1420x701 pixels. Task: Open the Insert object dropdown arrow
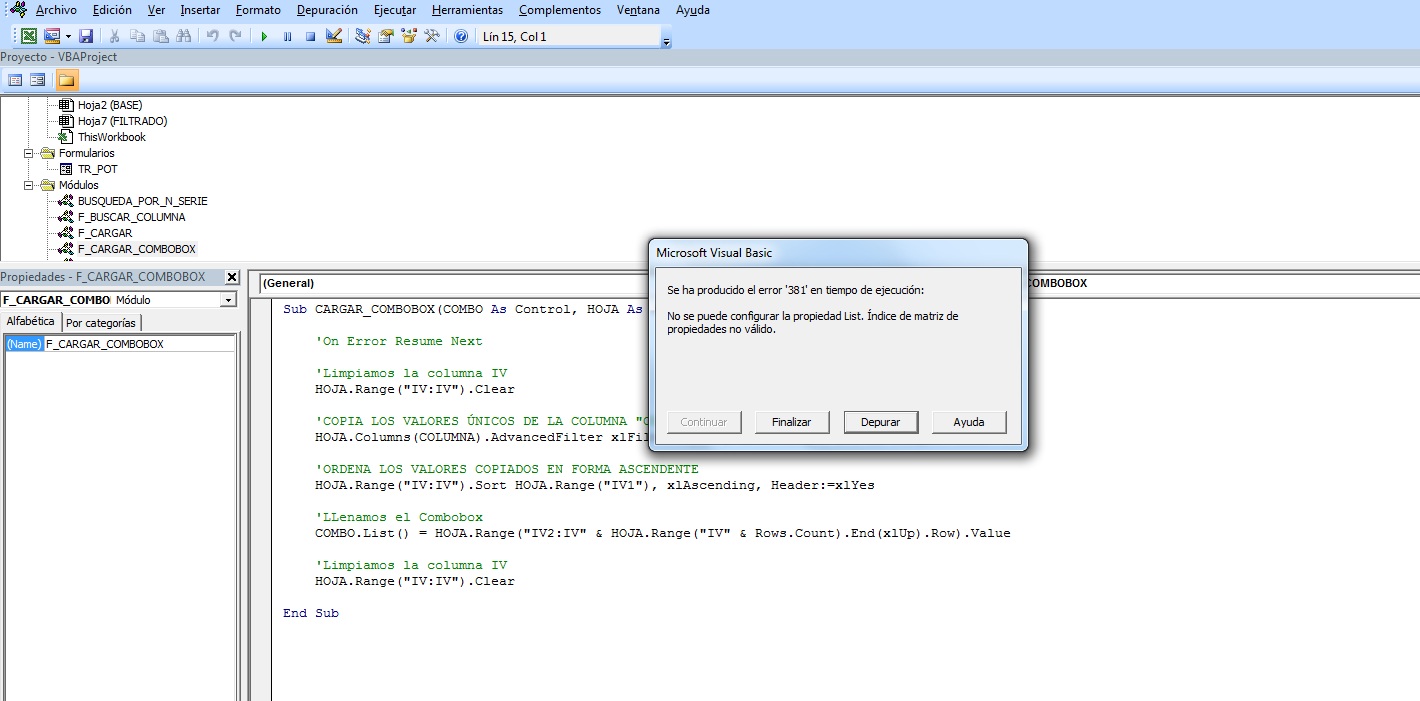click(67, 36)
